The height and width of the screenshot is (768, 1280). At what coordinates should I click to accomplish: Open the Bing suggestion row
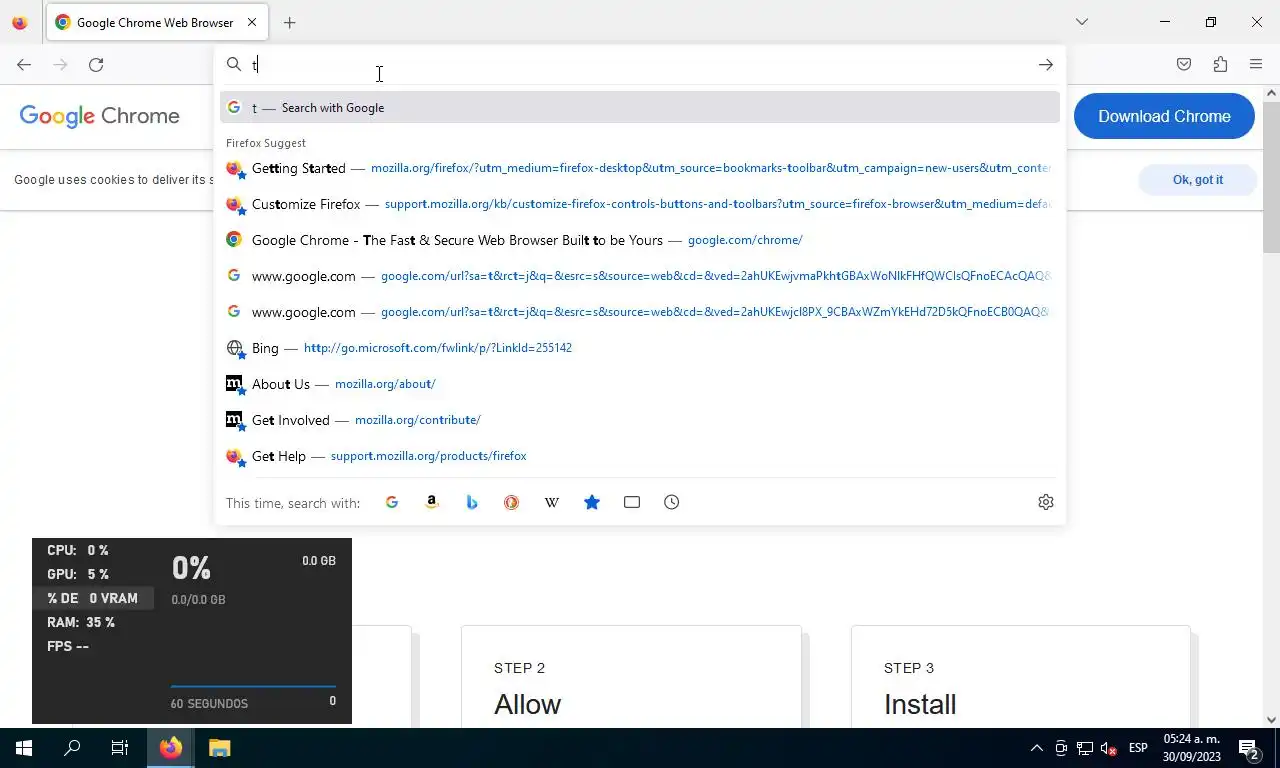pos(640,348)
